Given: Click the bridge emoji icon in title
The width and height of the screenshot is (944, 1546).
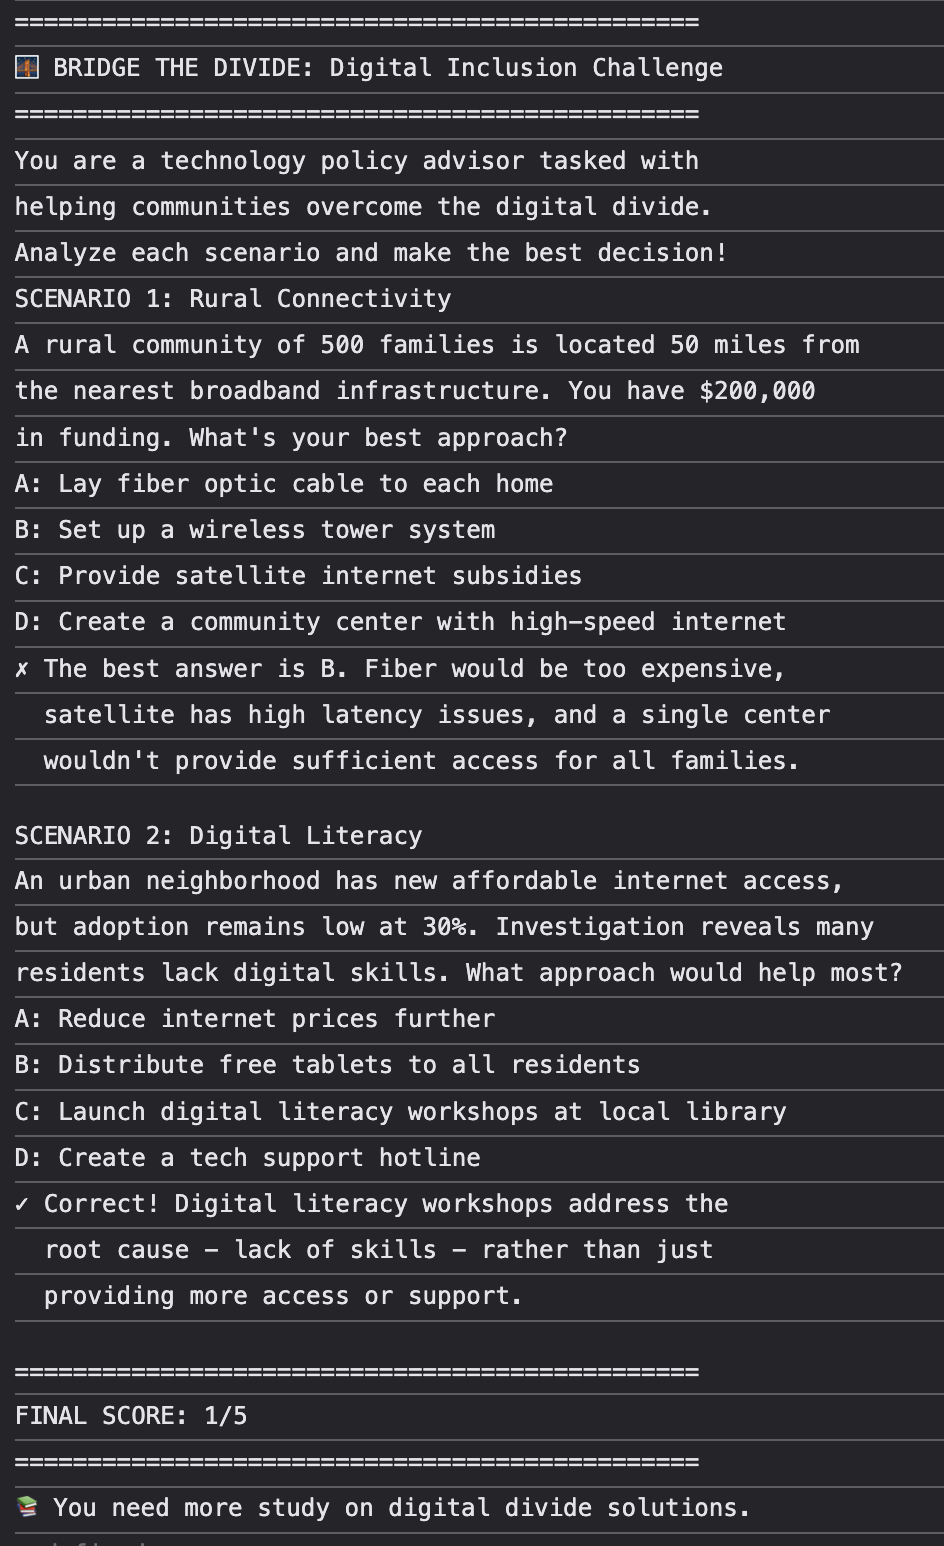Looking at the screenshot, I should 27,68.
